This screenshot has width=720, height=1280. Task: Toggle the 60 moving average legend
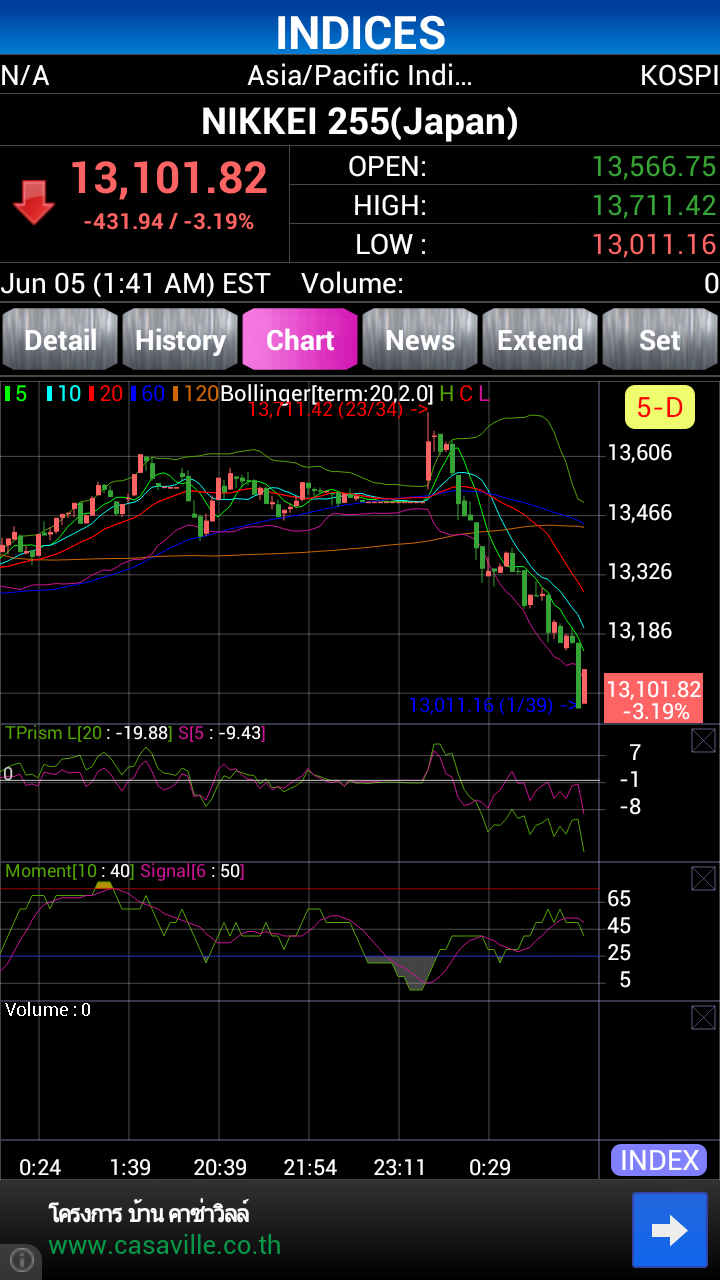tap(148, 394)
